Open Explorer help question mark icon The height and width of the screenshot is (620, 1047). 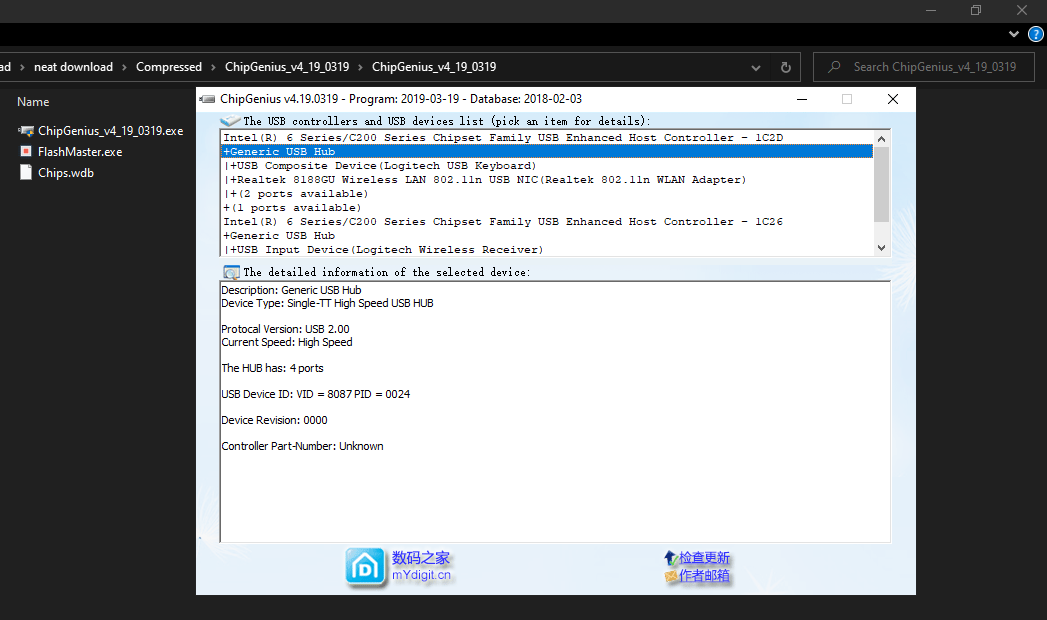tap(1035, 34)
